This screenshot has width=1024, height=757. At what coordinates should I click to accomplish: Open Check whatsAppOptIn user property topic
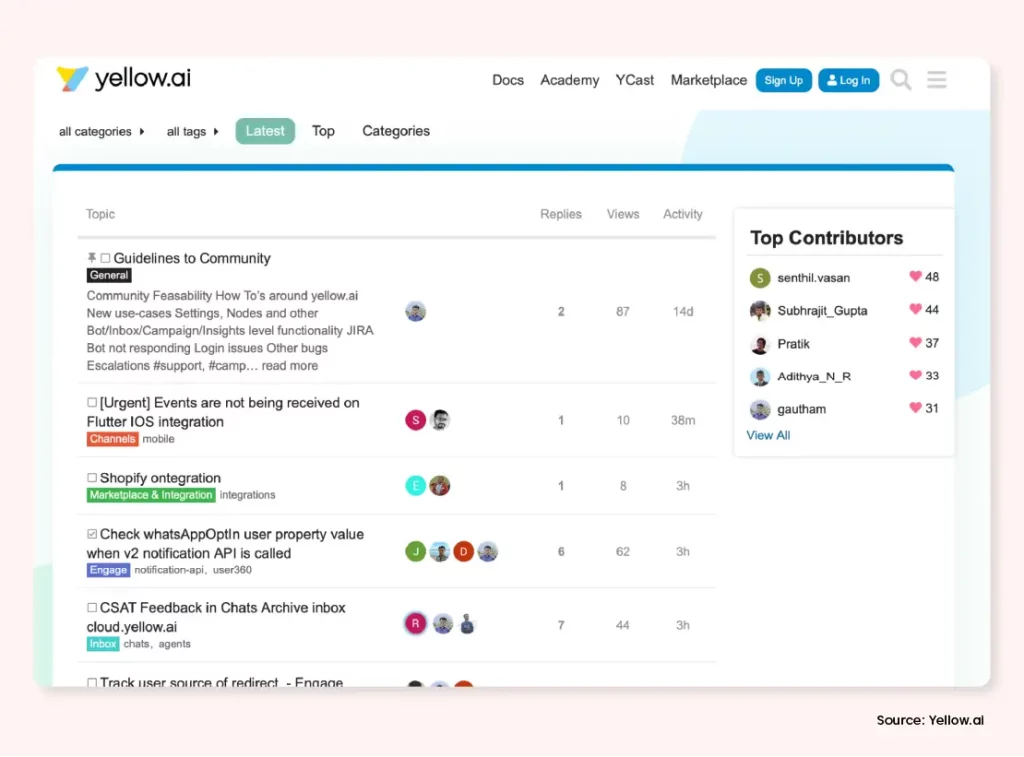point(225,543)
